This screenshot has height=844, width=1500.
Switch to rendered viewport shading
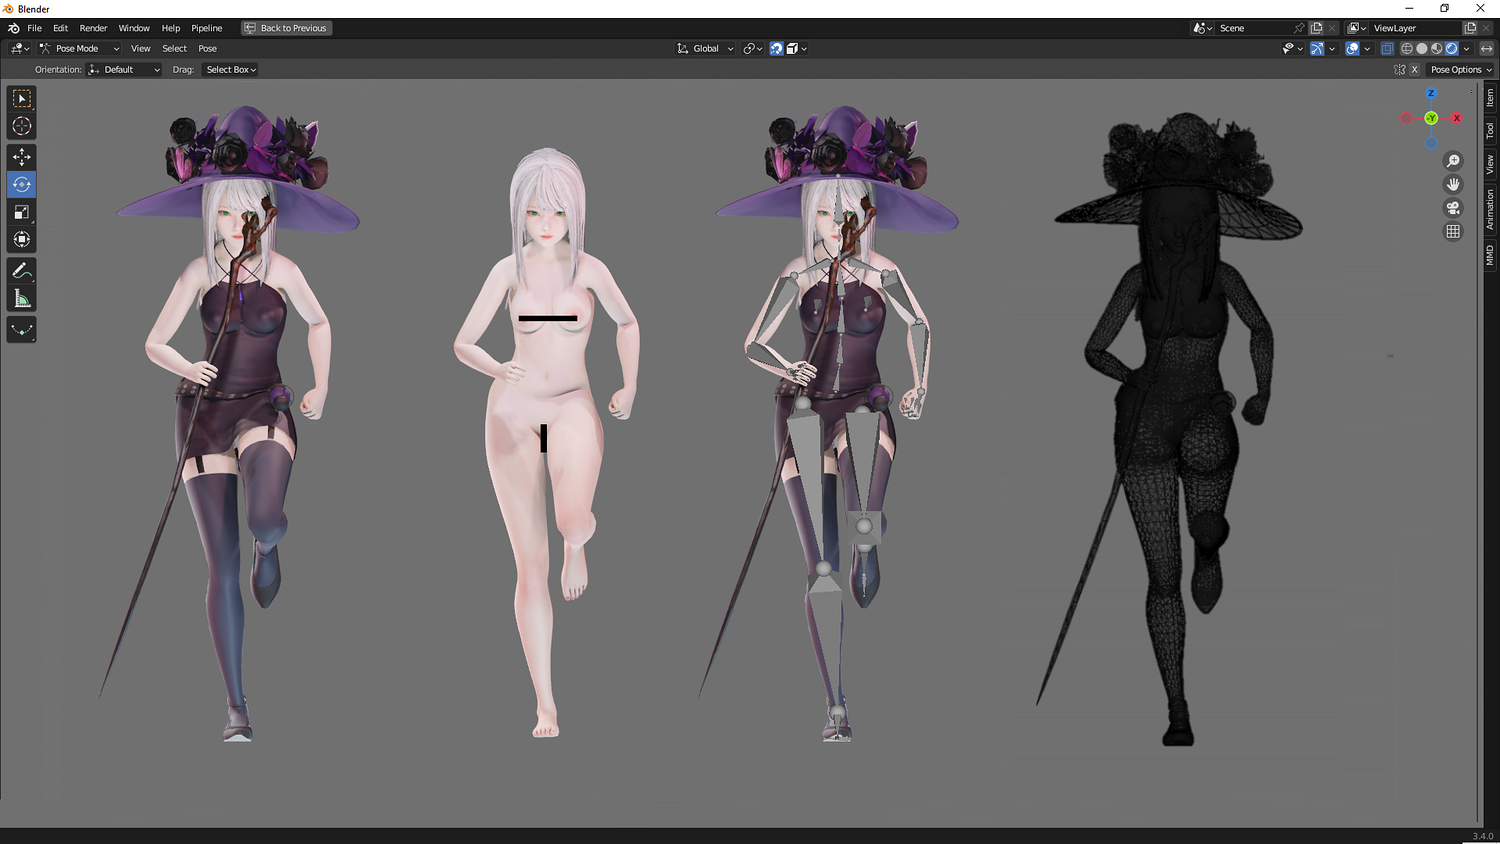1452,48
